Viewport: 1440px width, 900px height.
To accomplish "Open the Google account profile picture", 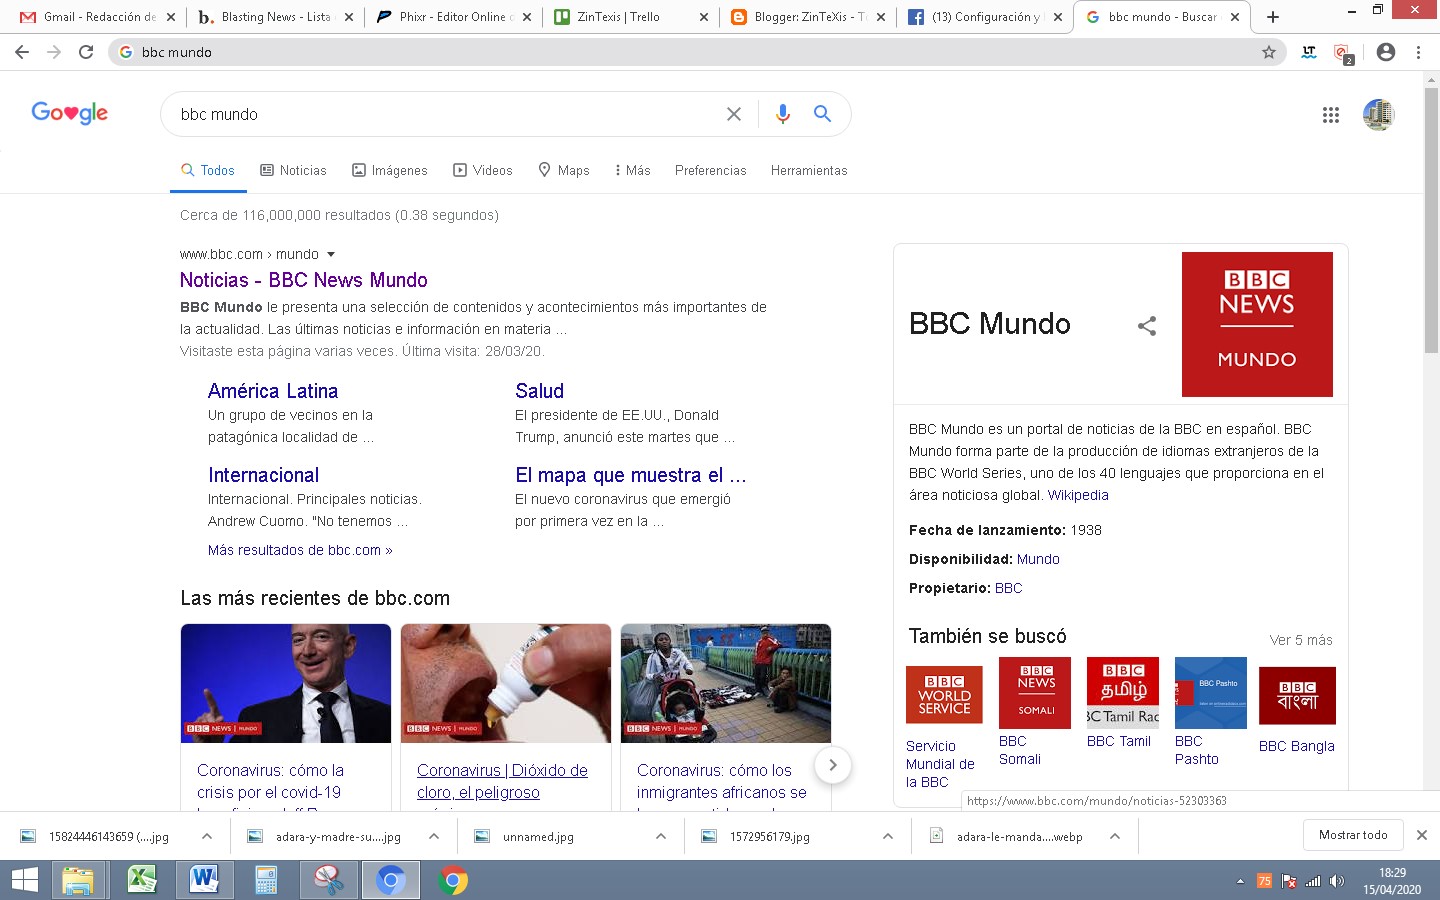I will tap(1379, 115).
